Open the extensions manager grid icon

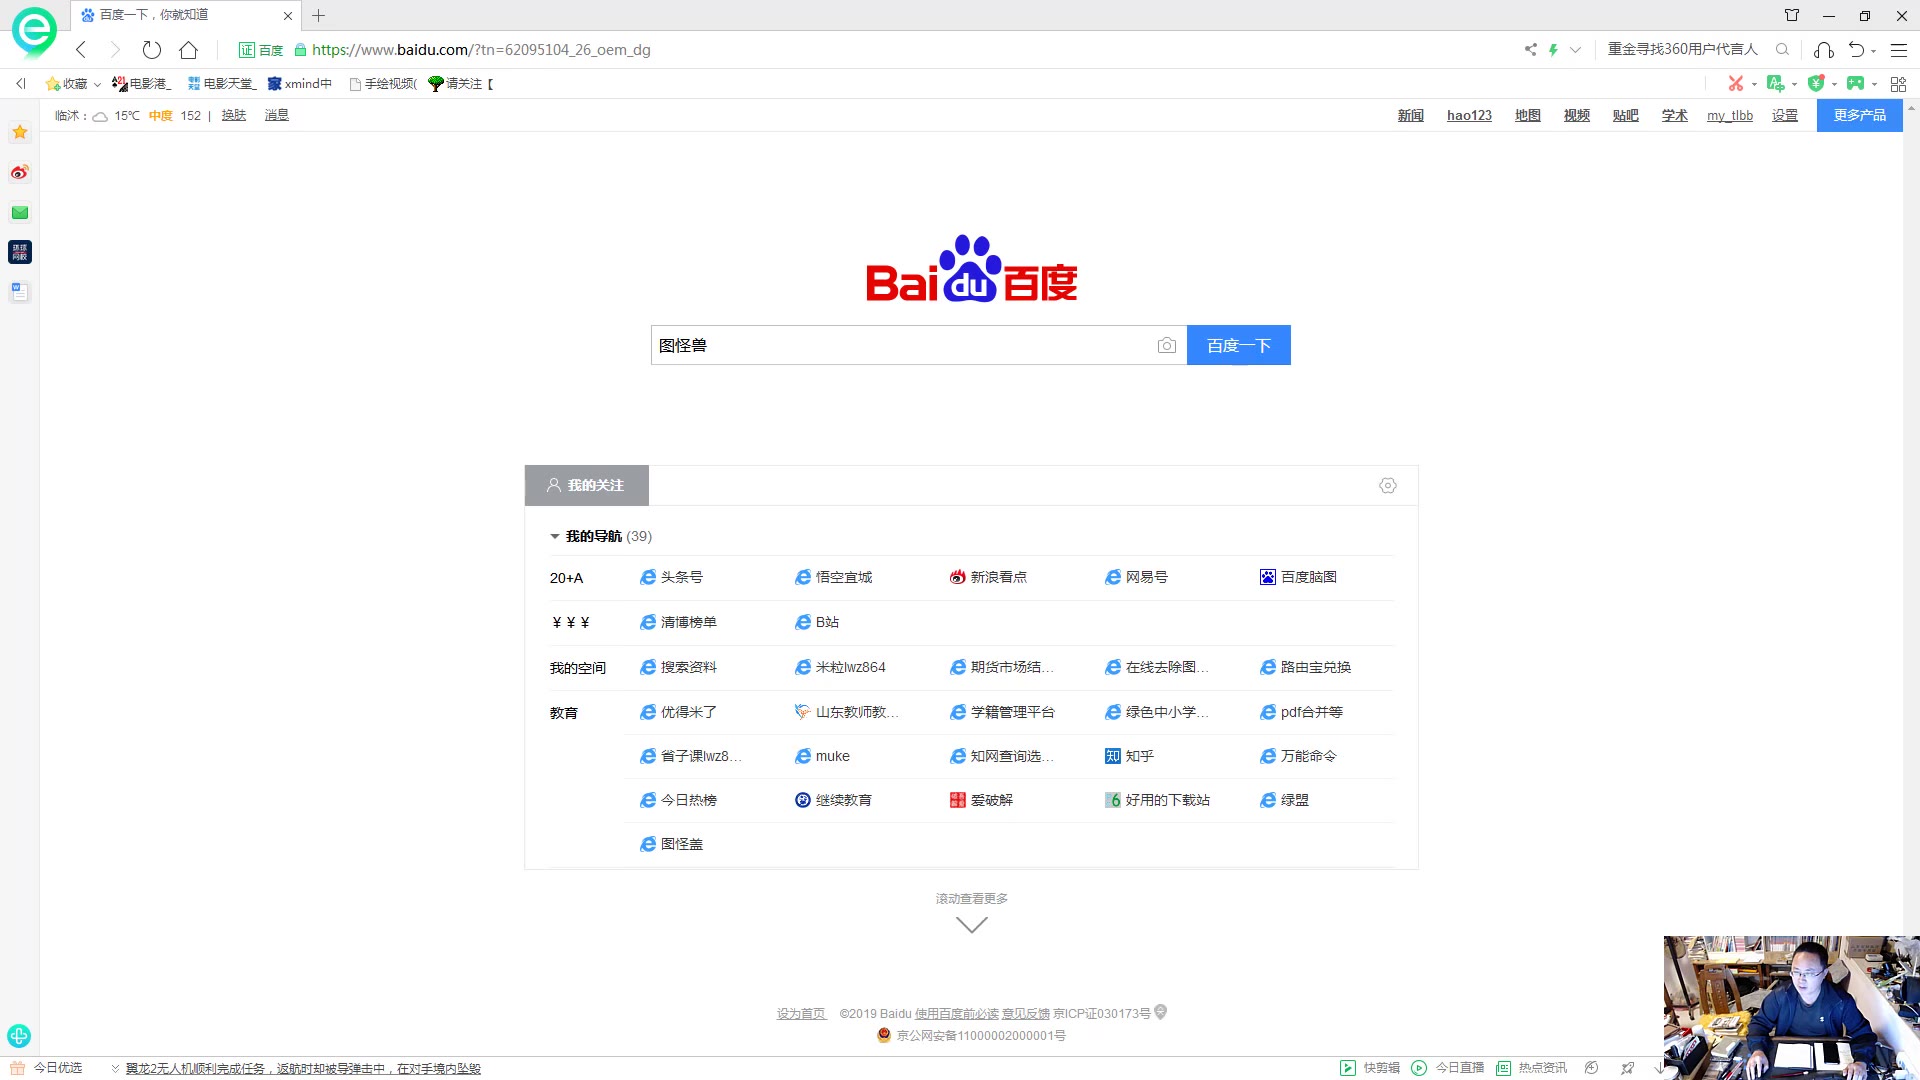(1898, 84)
